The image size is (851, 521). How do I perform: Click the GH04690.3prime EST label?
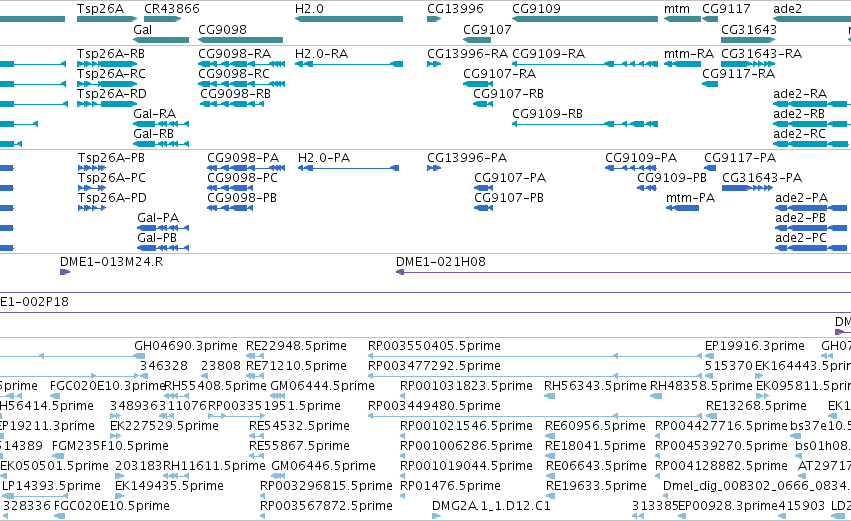coord(186,346)
